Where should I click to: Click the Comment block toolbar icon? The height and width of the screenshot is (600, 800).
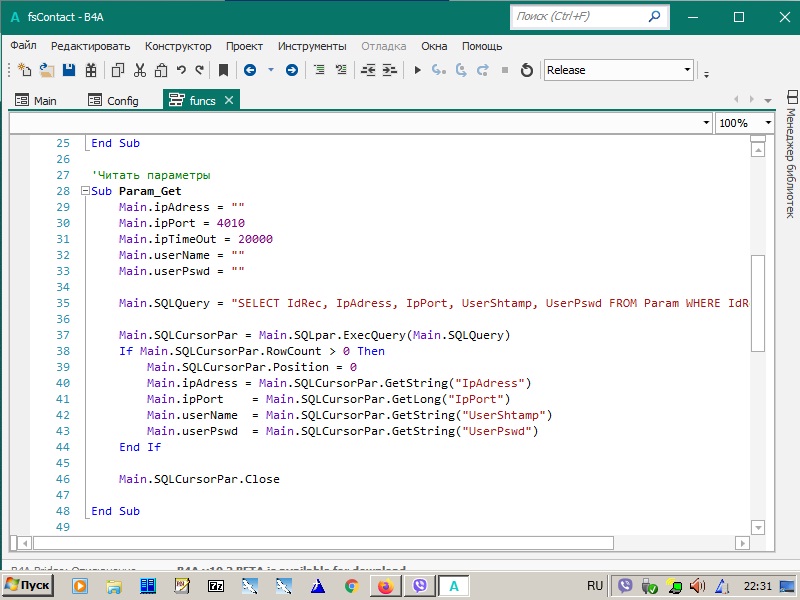pyautogui.click(x=319, y=70)
